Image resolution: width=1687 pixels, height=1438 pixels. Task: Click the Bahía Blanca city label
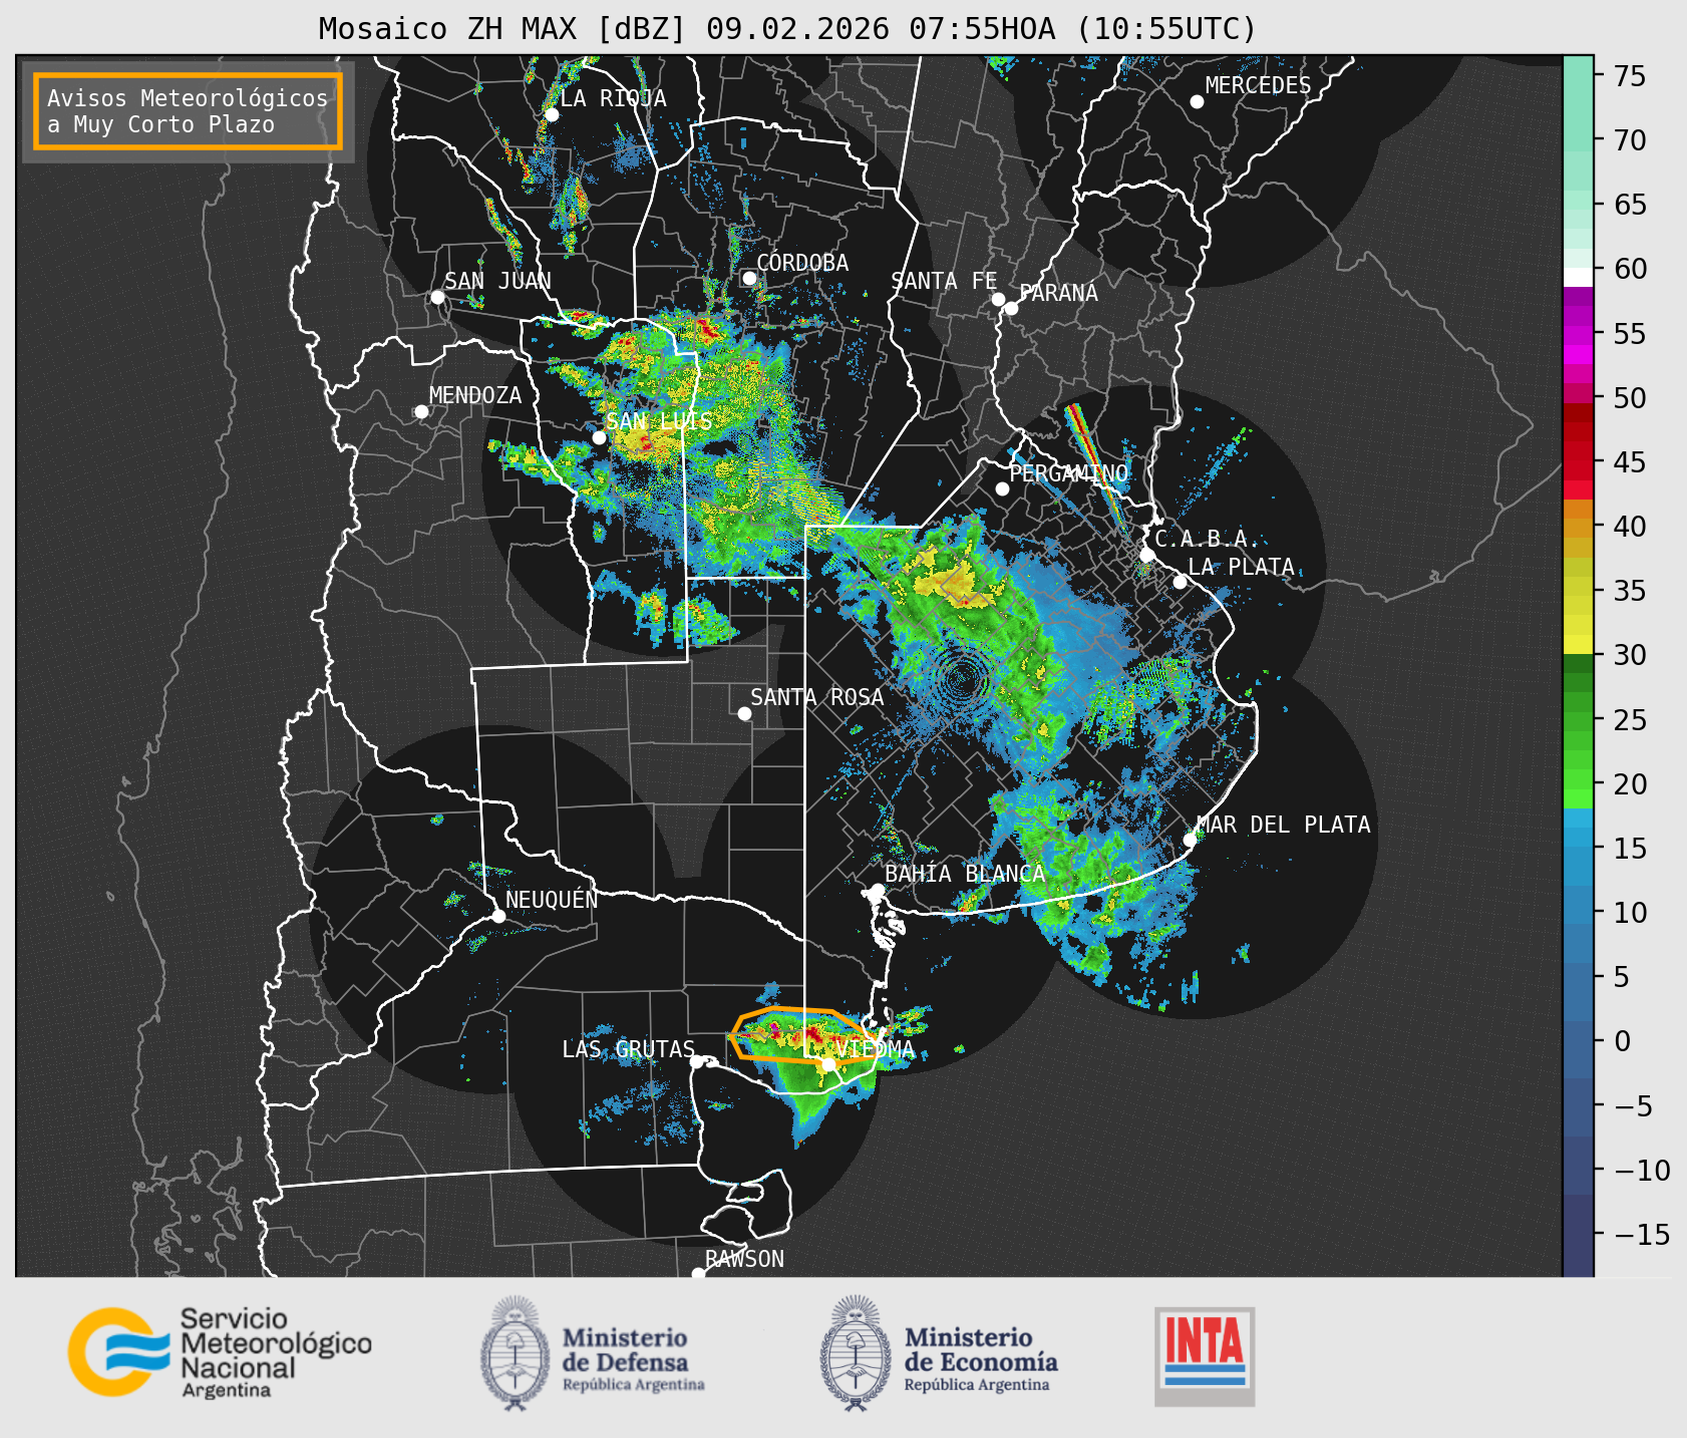[x=965, y=873]
